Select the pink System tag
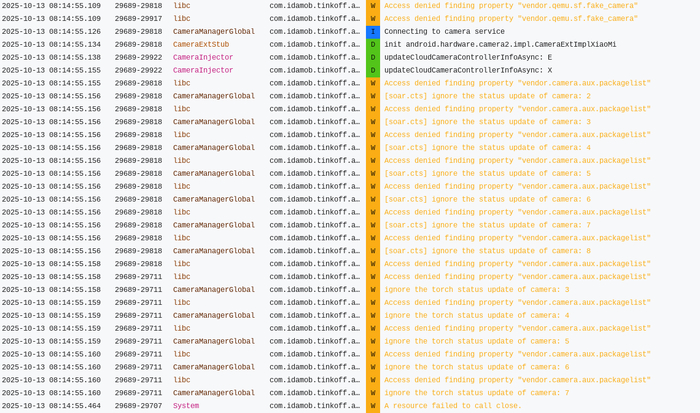Screen dimensions: 700x413 tap(186, 406)
